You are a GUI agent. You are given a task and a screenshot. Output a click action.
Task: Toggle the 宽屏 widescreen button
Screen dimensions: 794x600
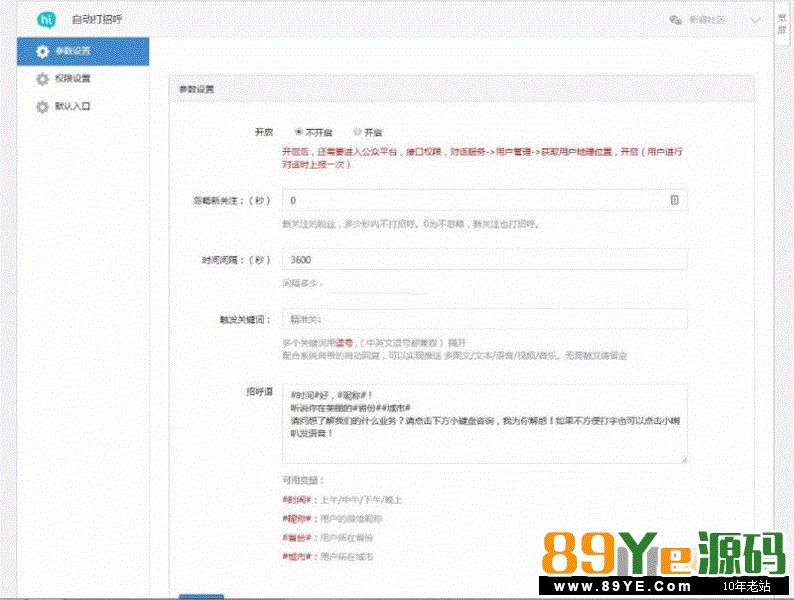782,24
